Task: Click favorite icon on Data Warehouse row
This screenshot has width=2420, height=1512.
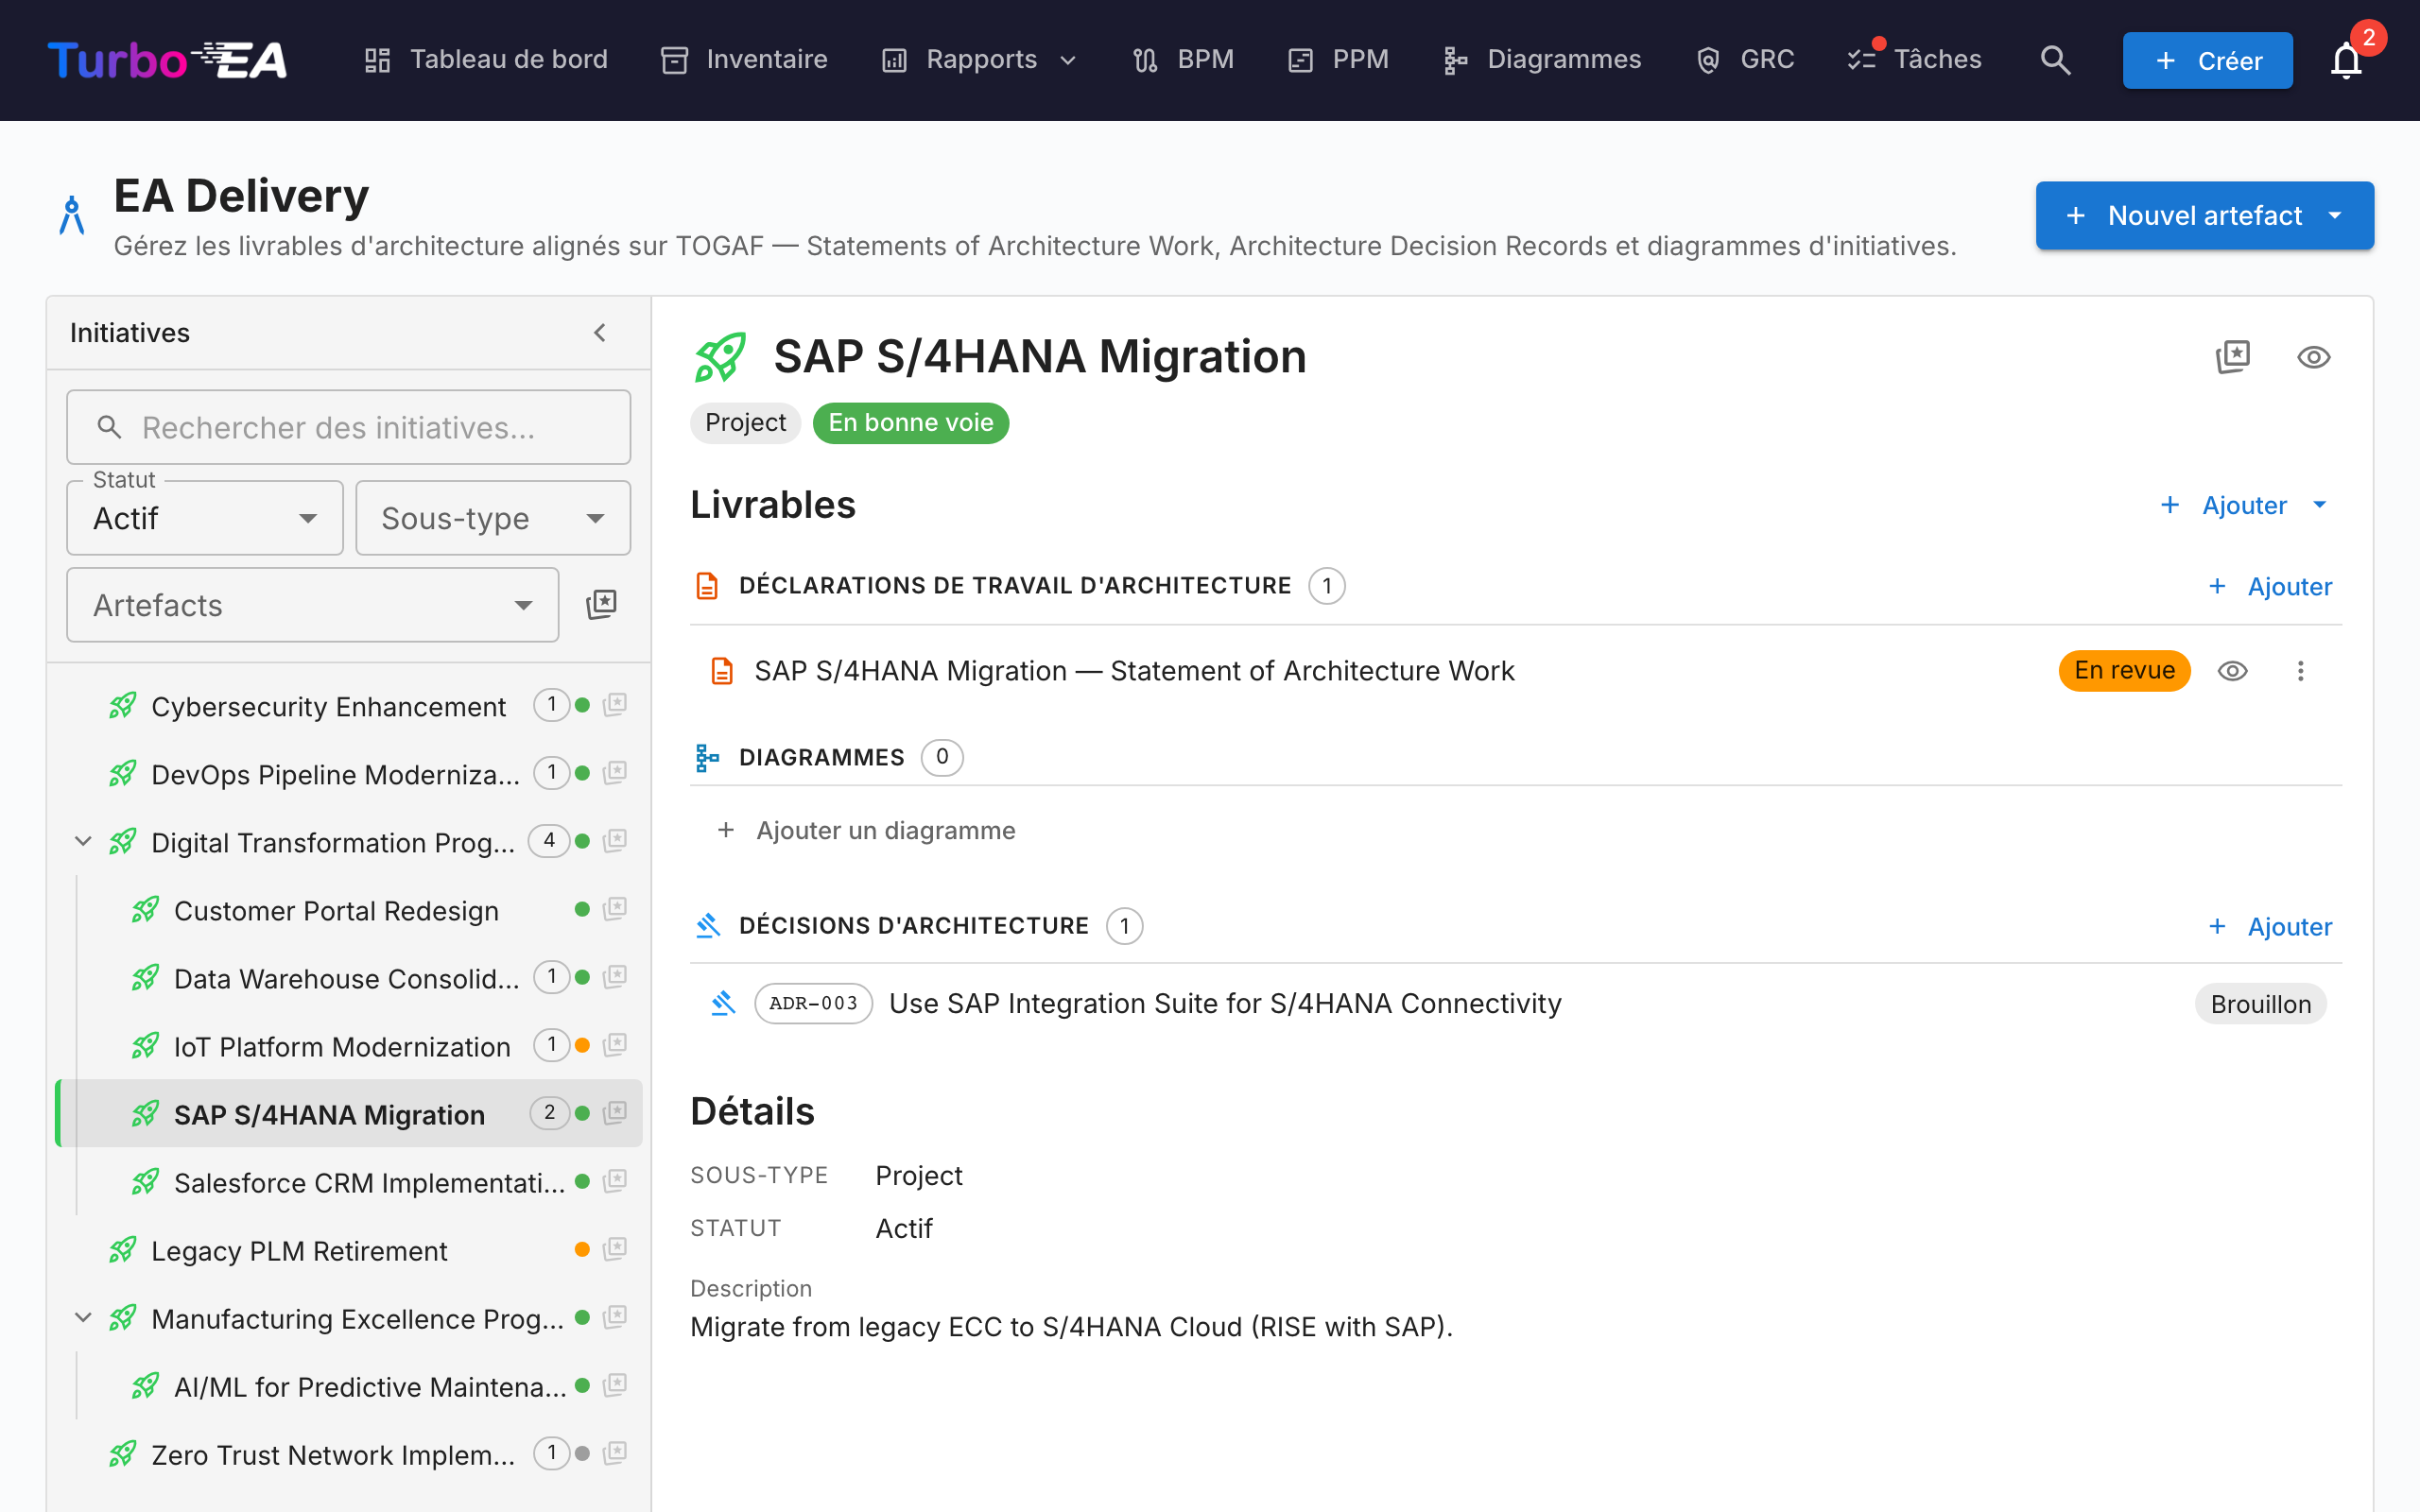Action: [615, 977]
